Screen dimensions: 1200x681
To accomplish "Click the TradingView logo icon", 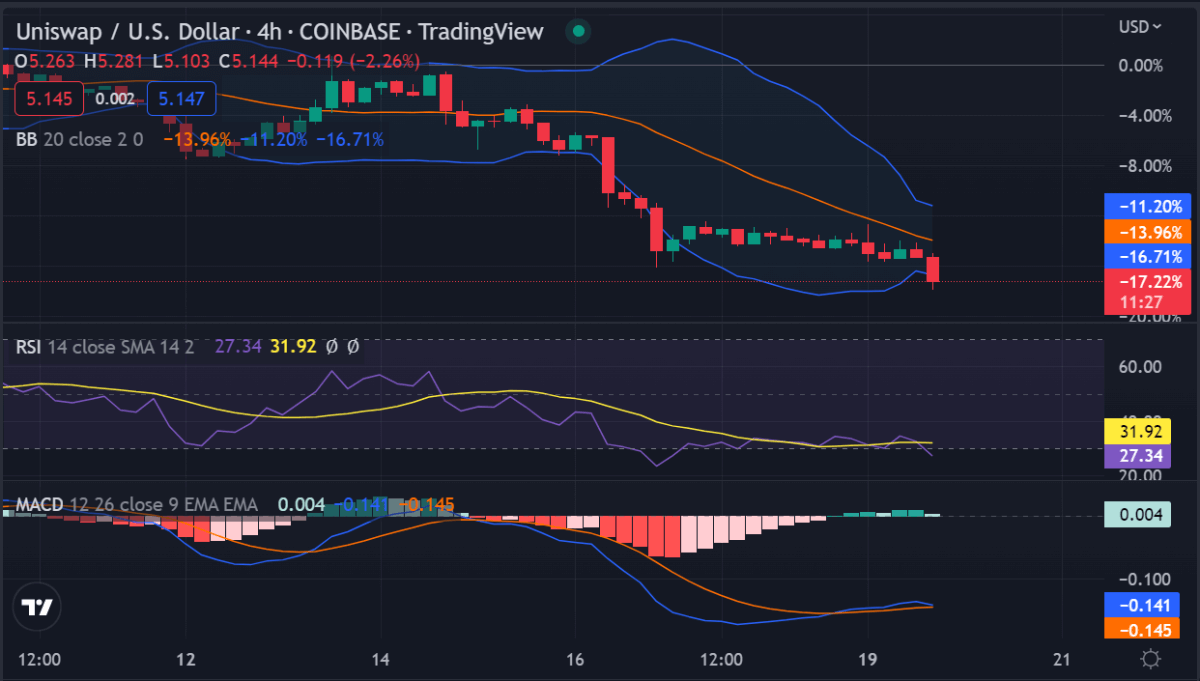I will tap(38, 607).
